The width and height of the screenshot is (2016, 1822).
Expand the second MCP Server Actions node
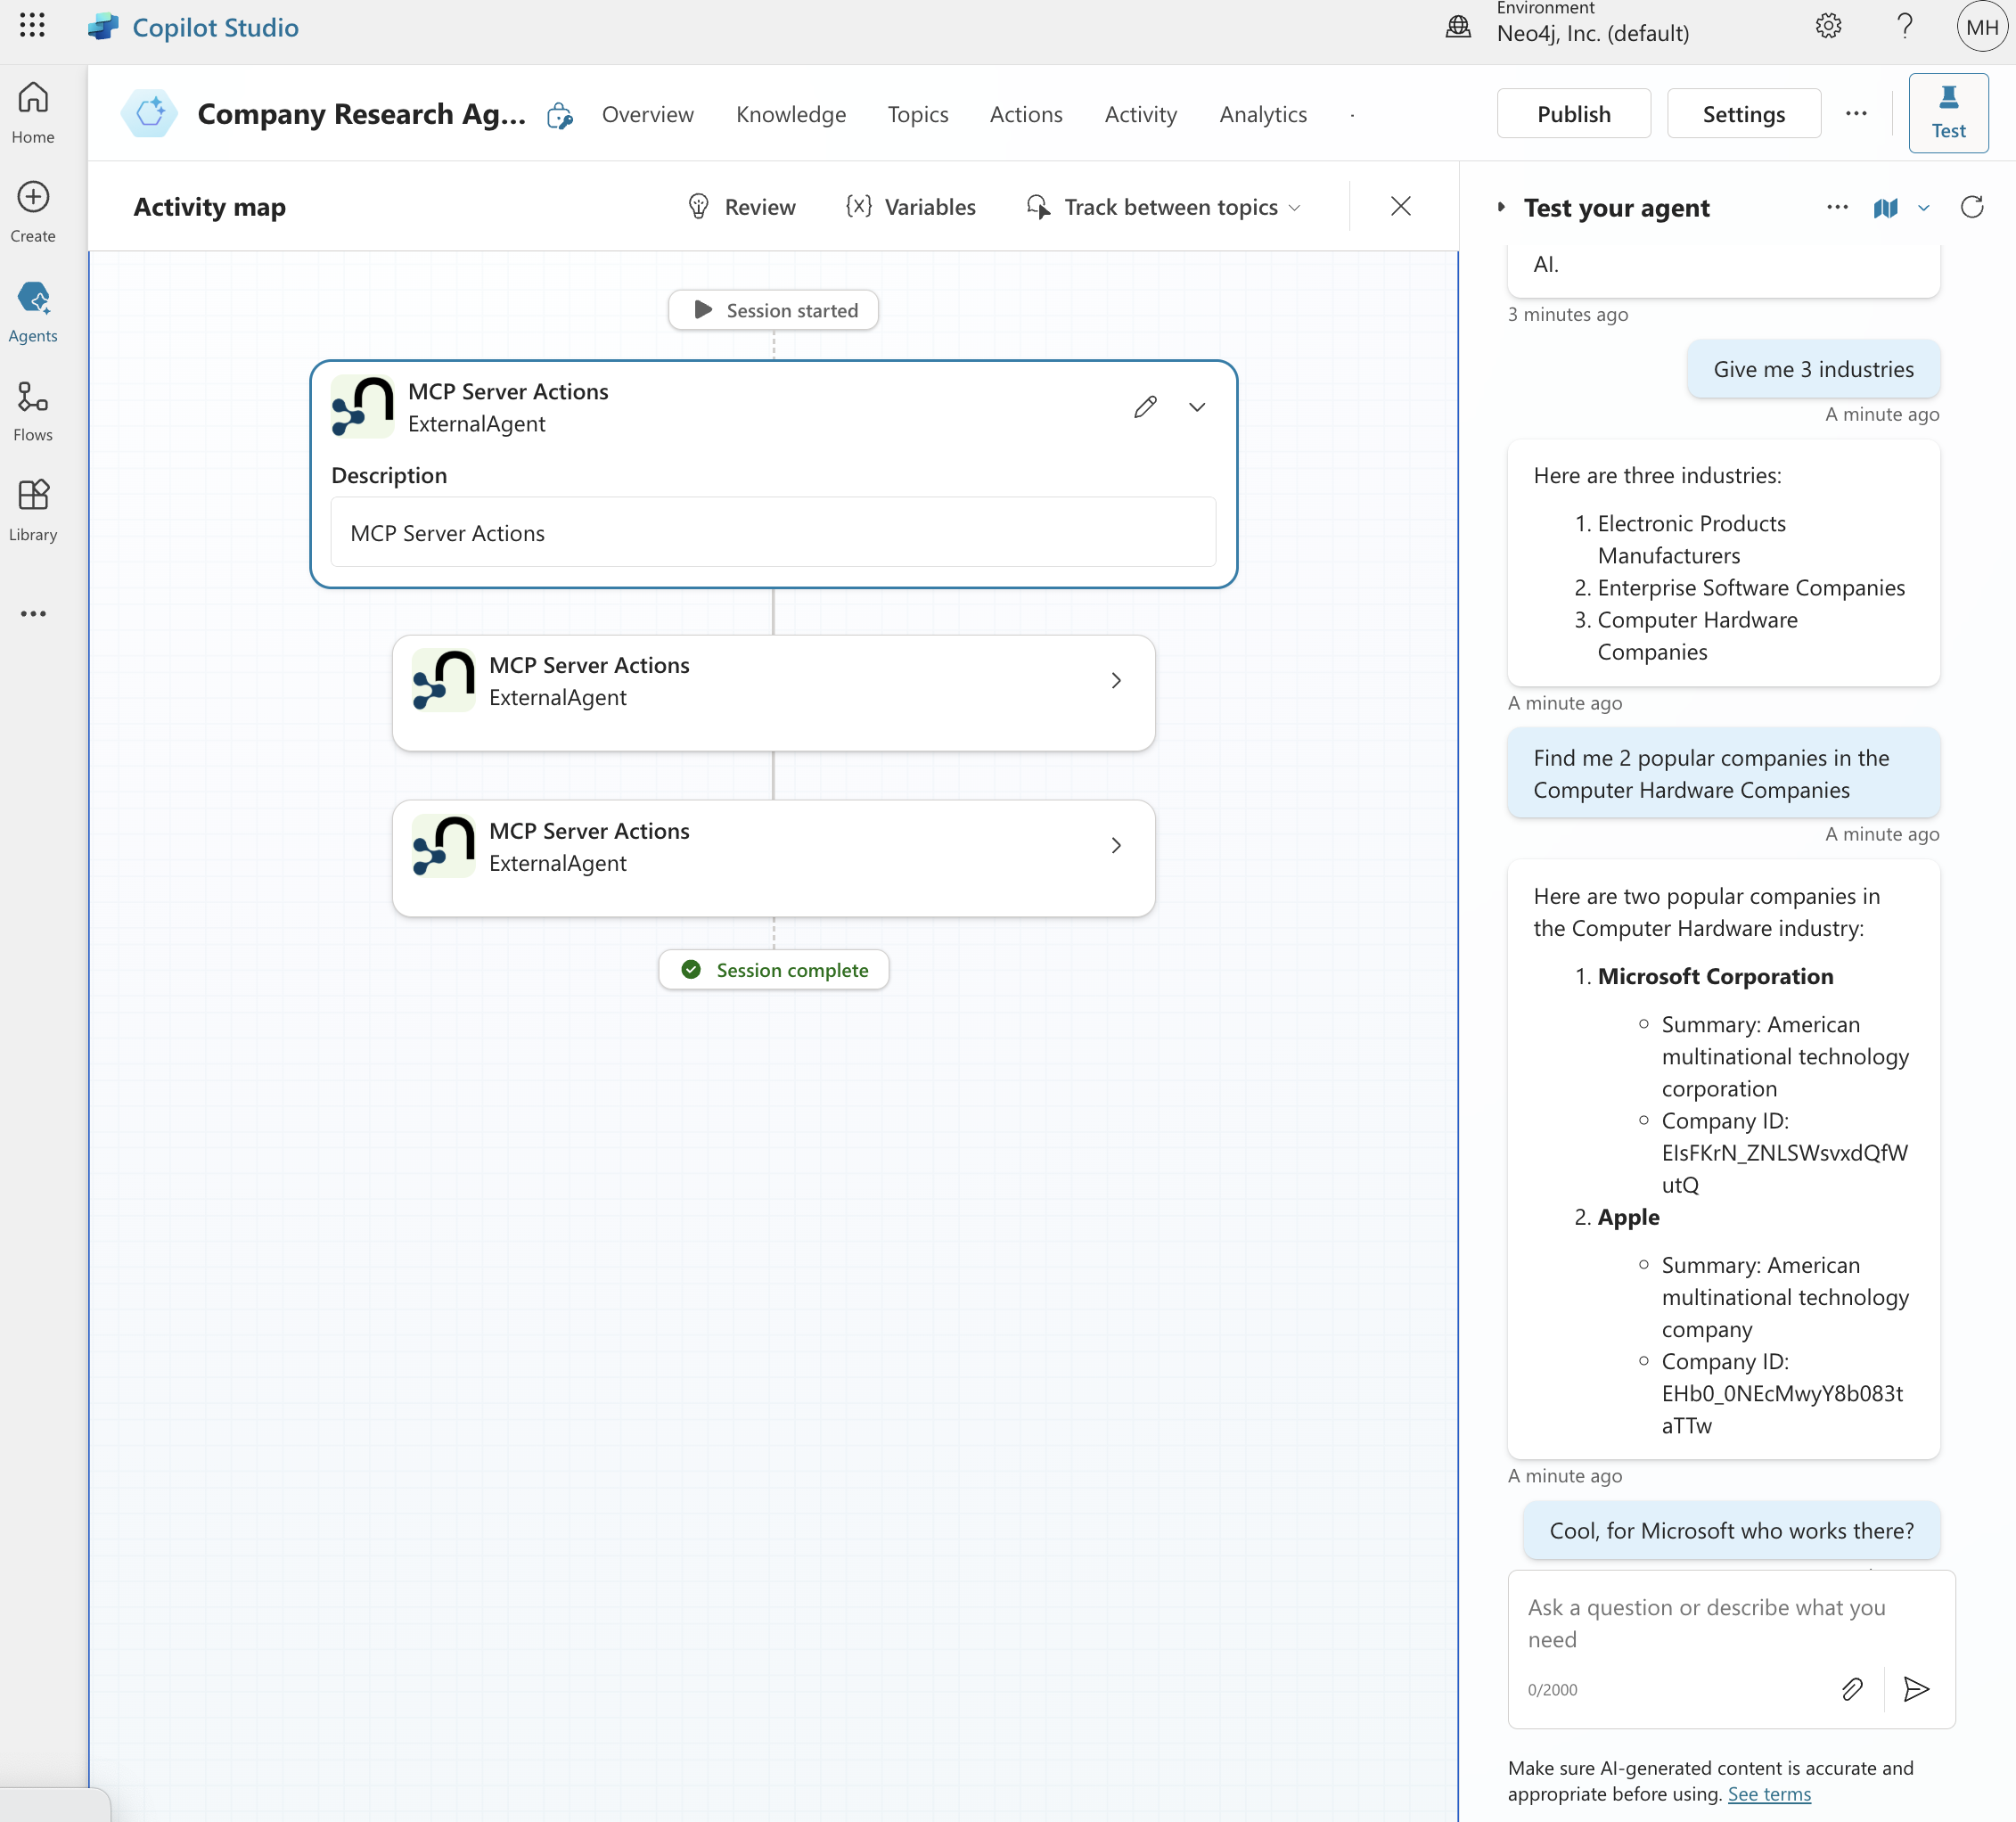[1116, 681]
